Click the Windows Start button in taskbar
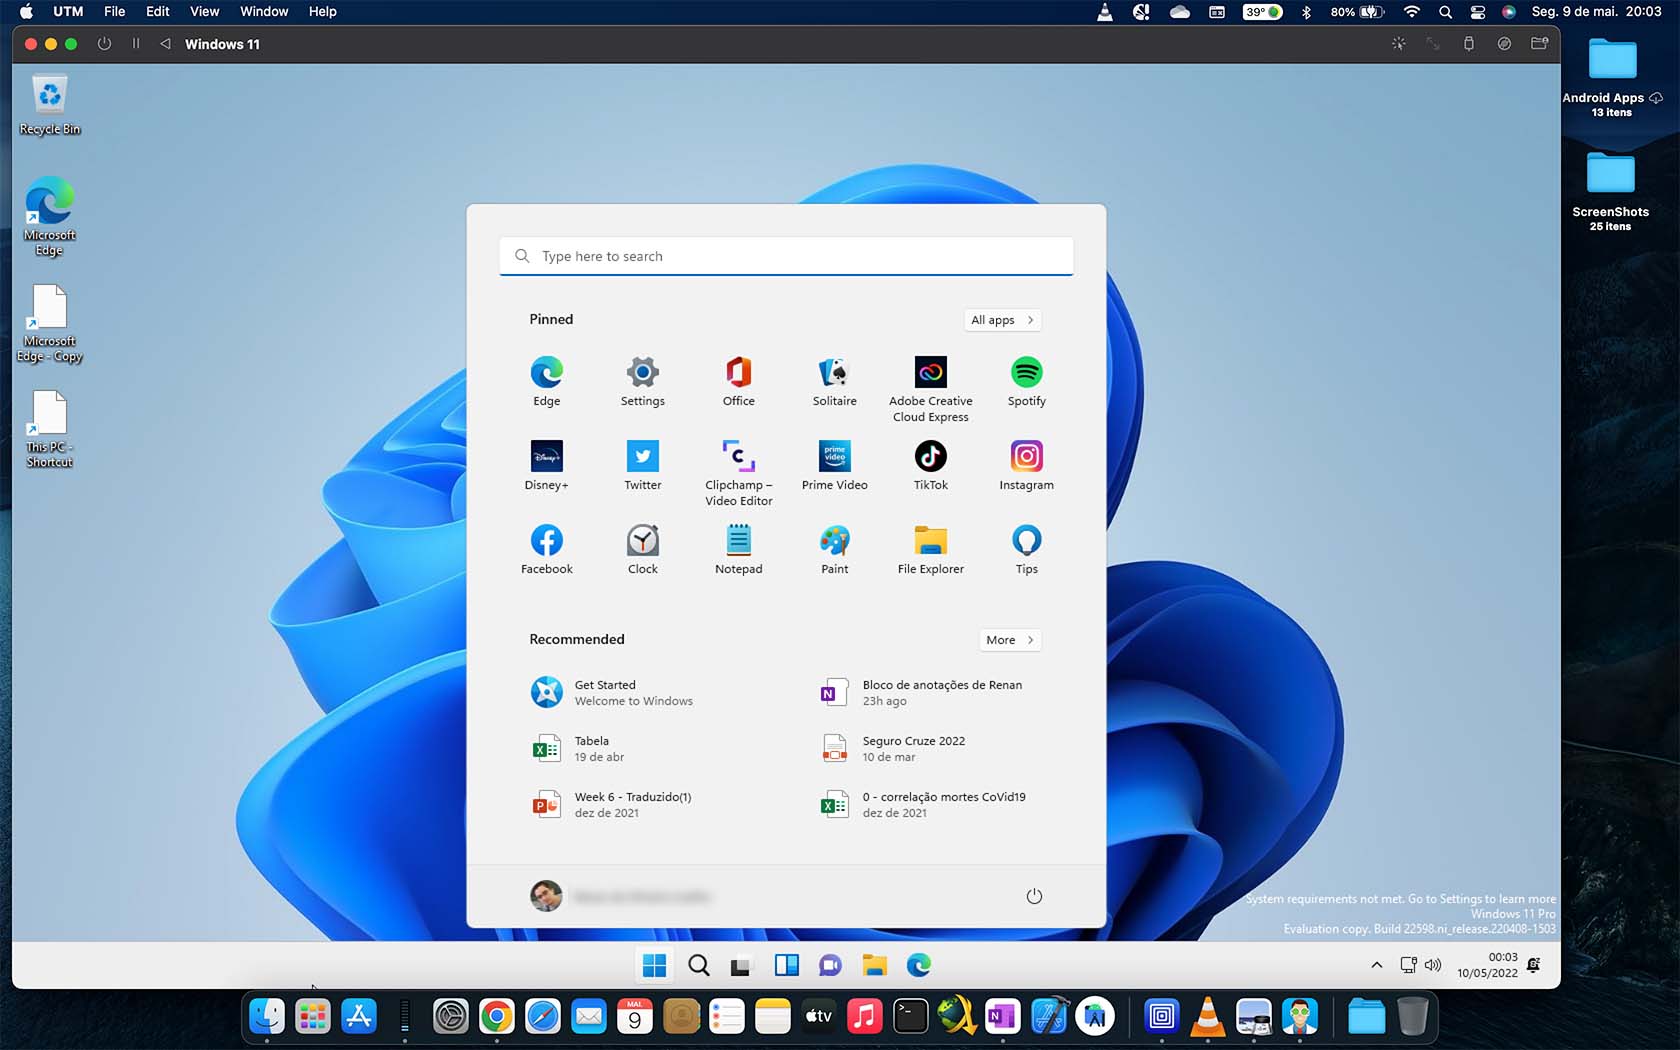Image resolution: width=1680 pixels, height=1050 pixels. [654, 965]
